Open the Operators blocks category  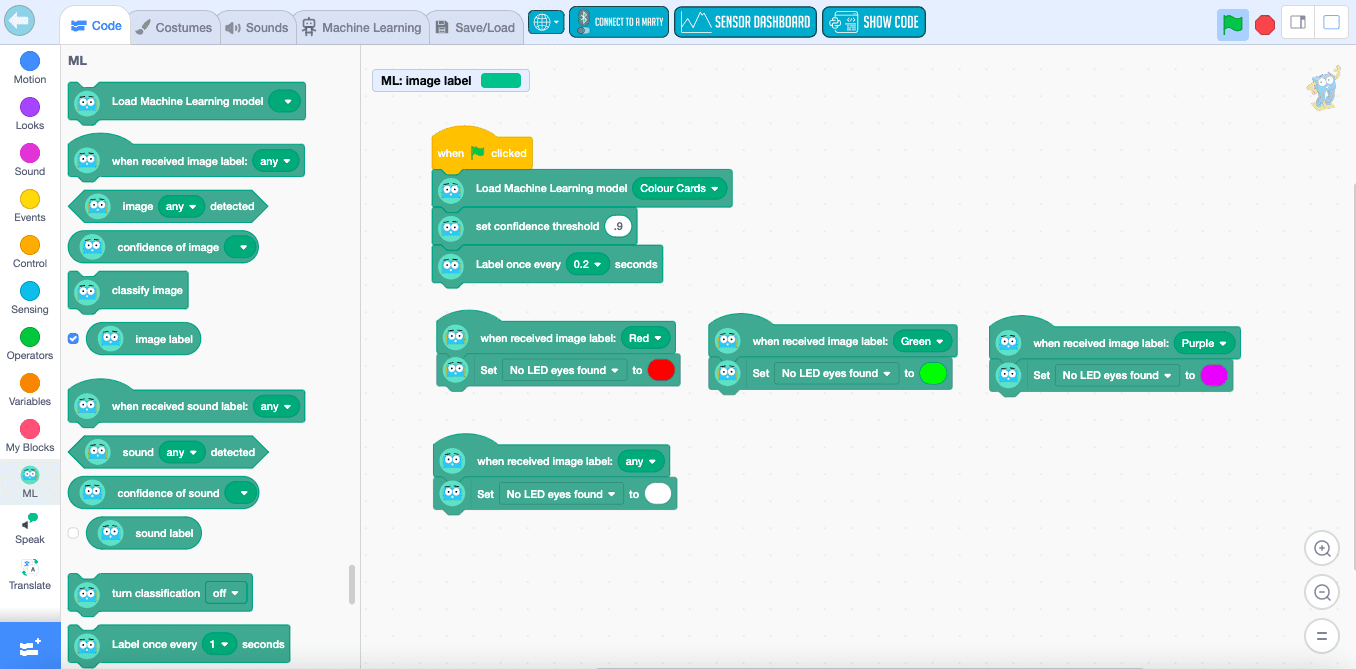tap(30, 344)
